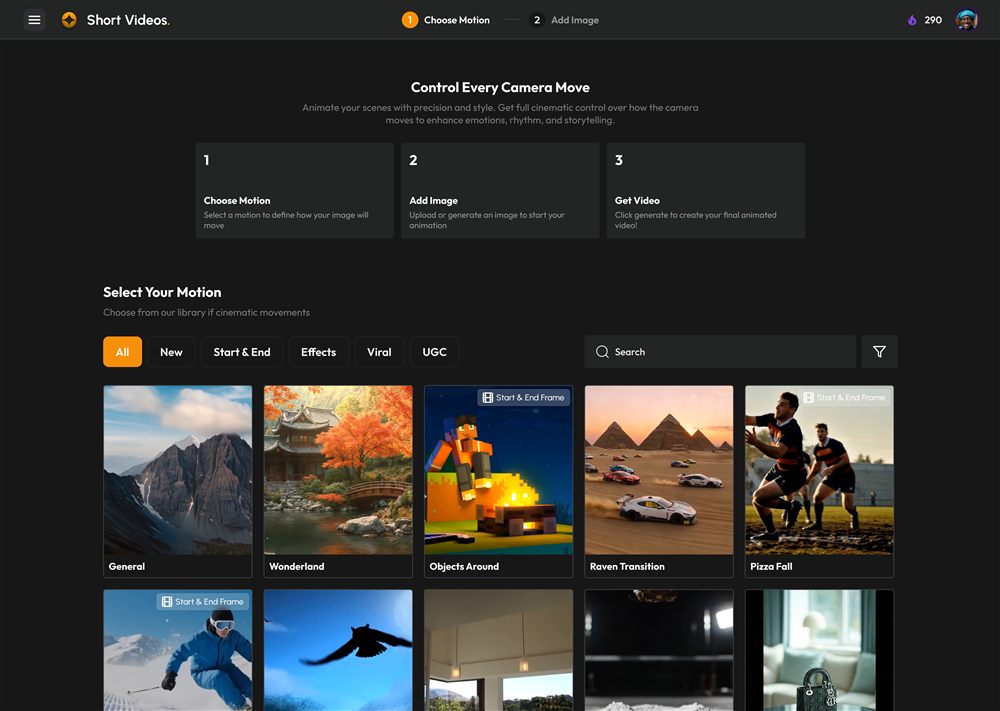The height and width of the screenshot is (711, 1000).
Task: Click the 'Control Every Camera Move' heading
Action: pyautogui.click(x=500, y=87)
